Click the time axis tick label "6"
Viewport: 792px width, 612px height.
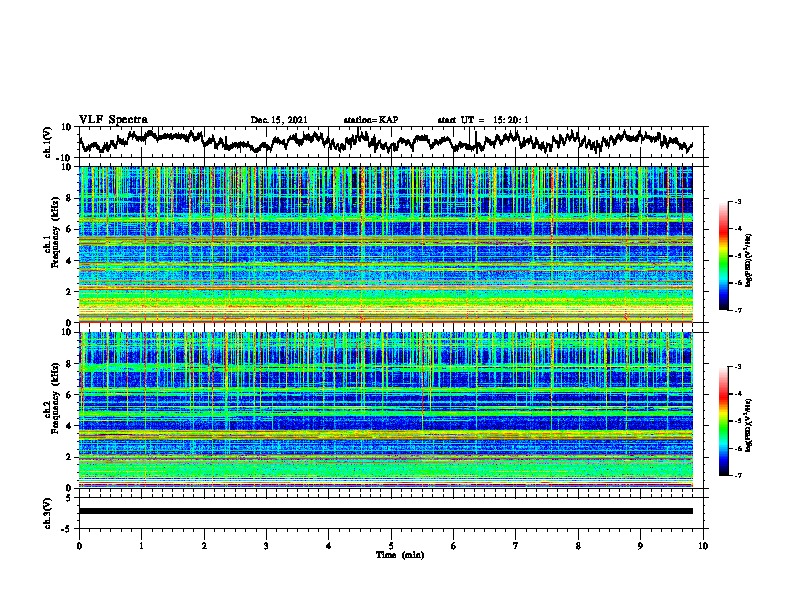pos(453,546)
